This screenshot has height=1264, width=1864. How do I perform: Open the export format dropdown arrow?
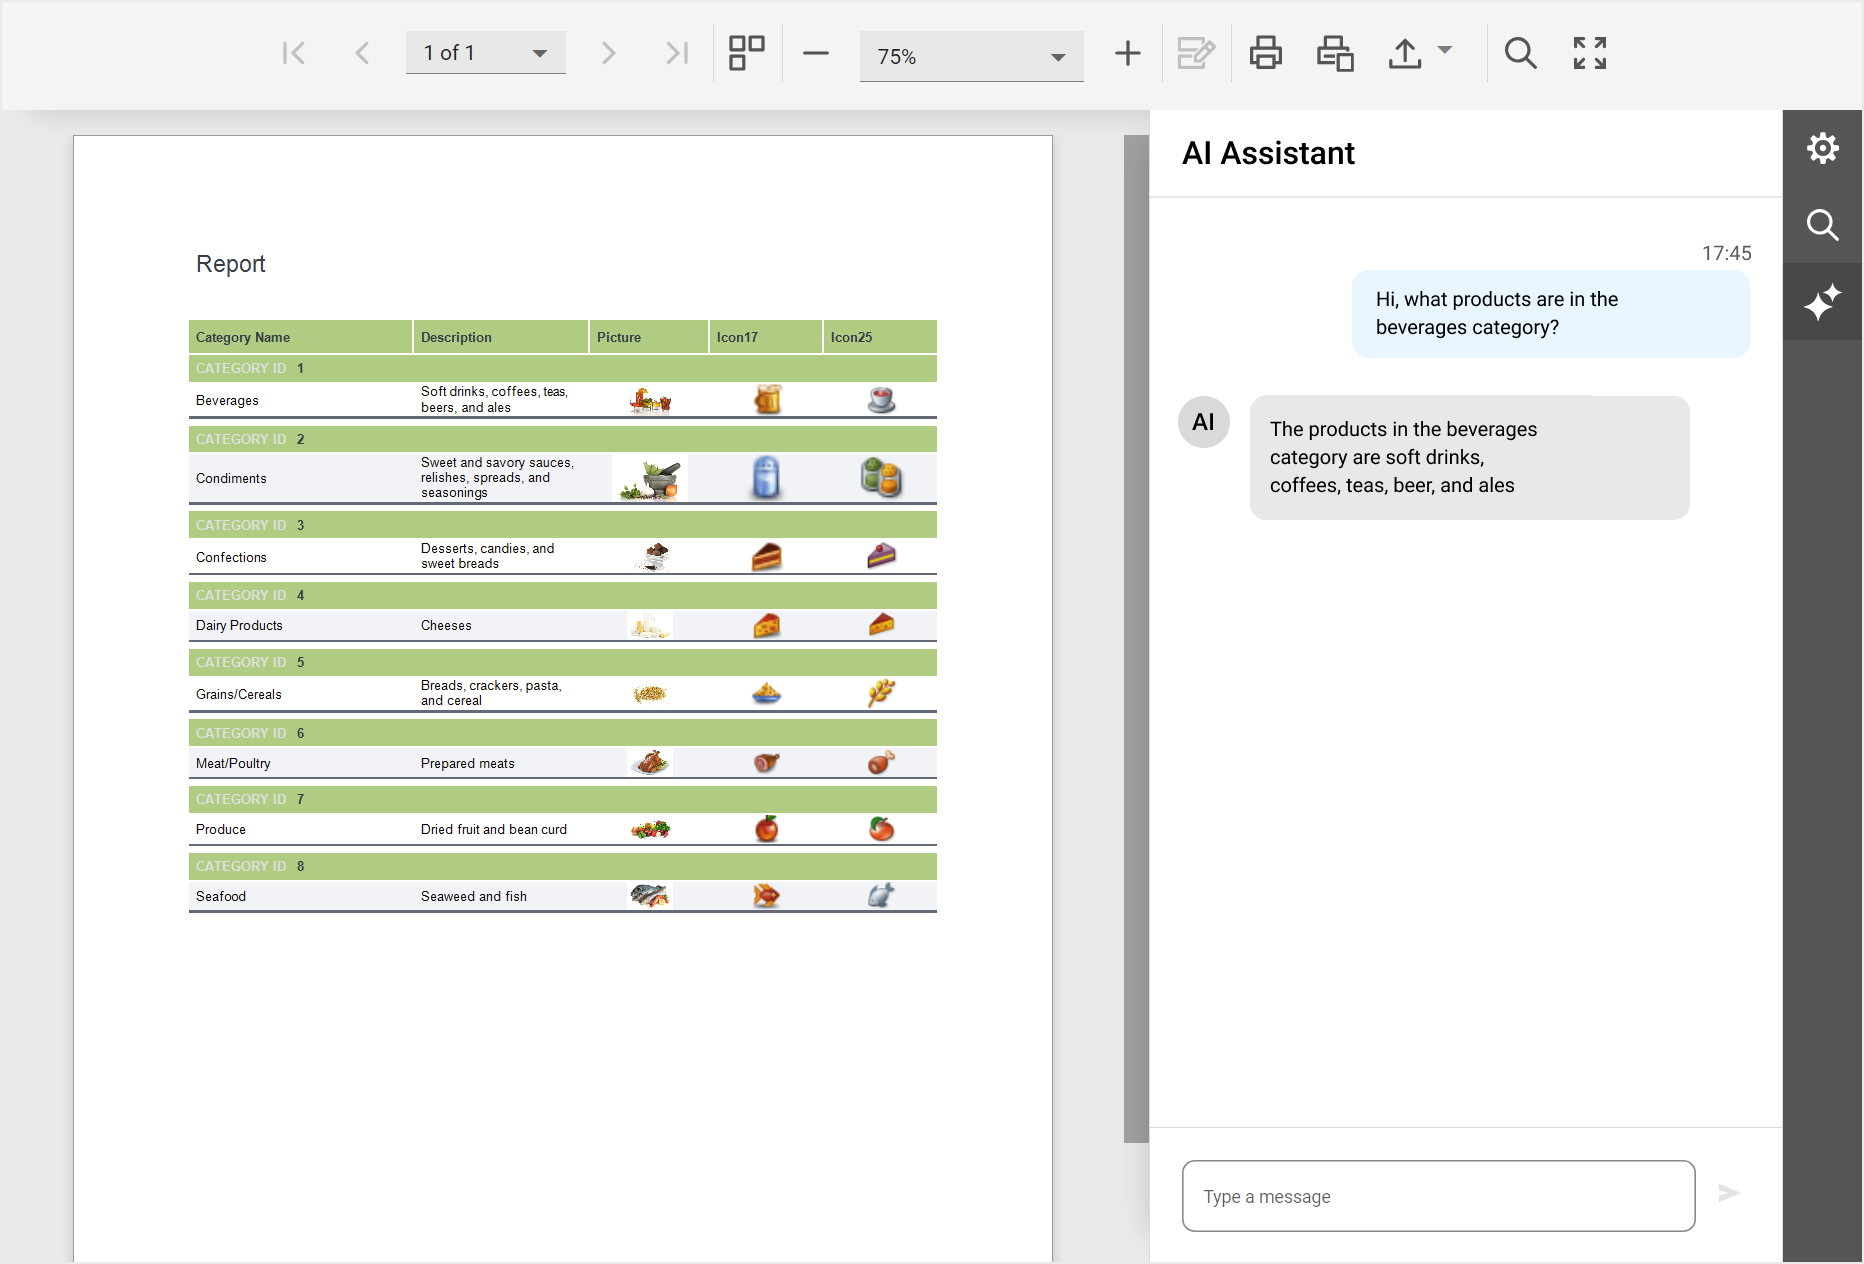(x=1443, y=50)
